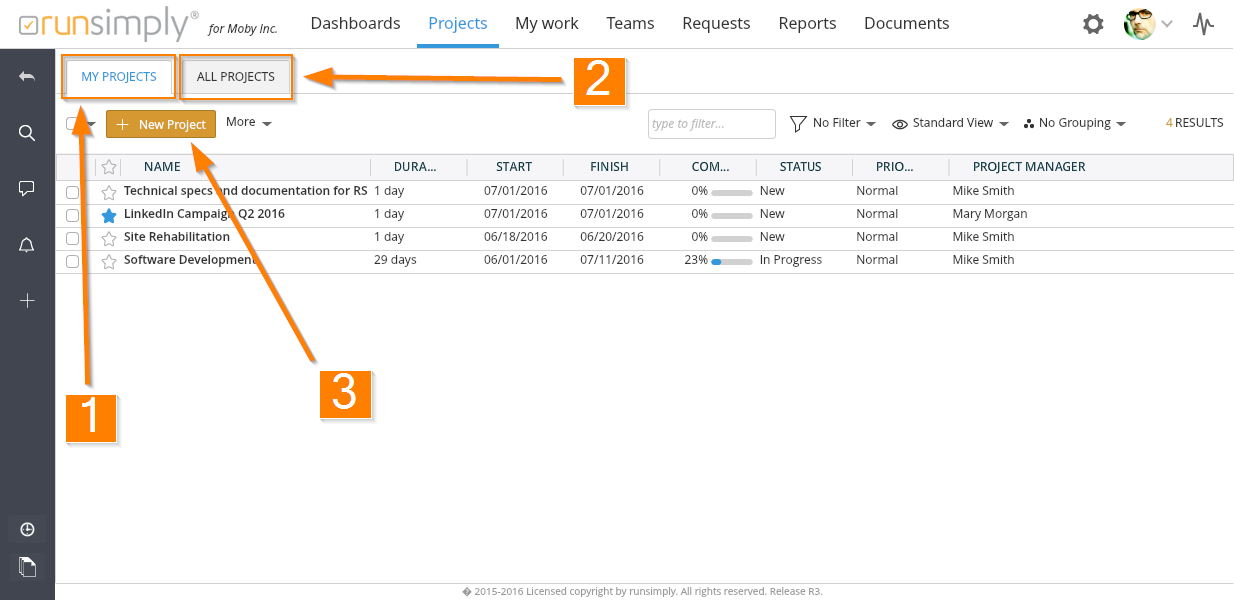Check the Software Development row checkbox

pyautogui.click(x=72, y=261)
